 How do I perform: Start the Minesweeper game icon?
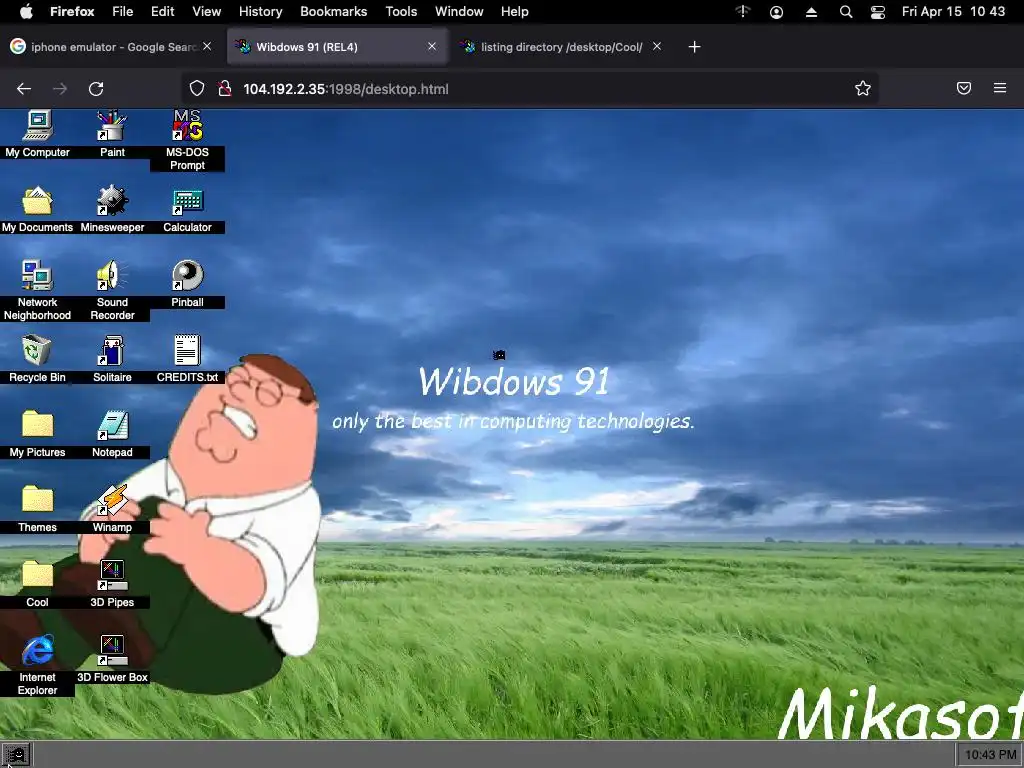tap(112, 209)
